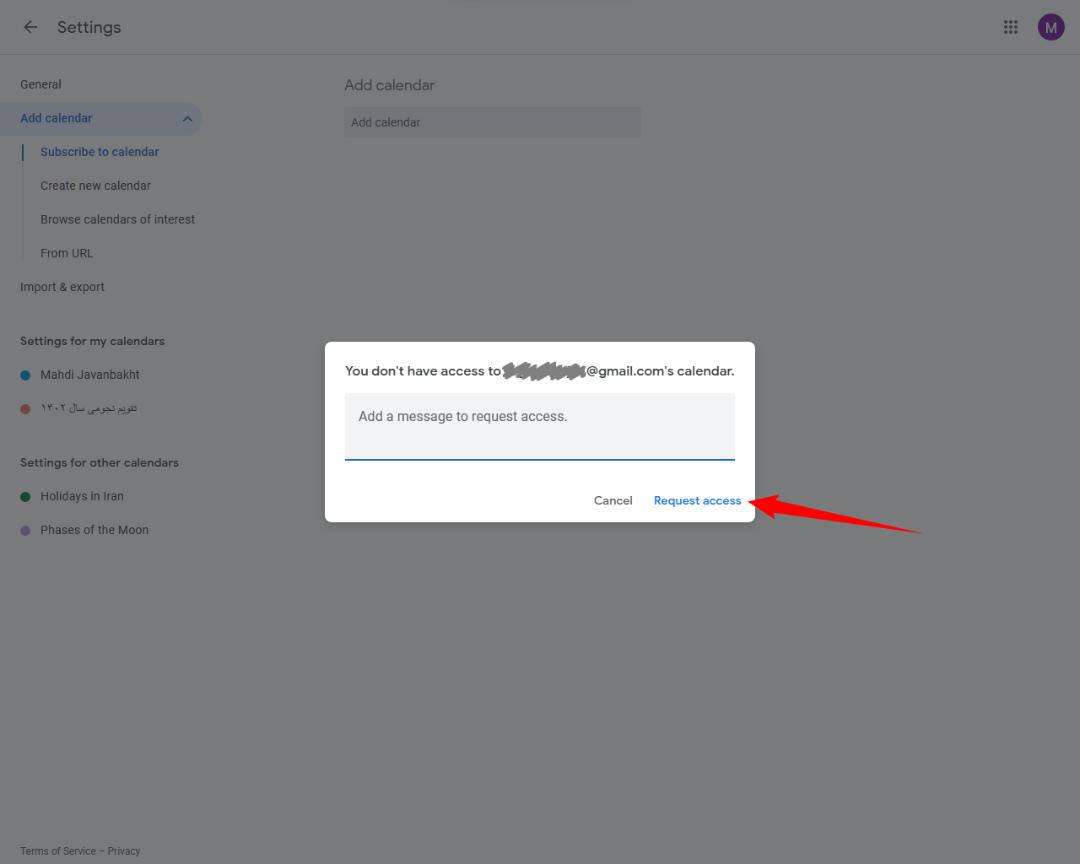Collapse the Add calendar section chevron

pos(187,119)
